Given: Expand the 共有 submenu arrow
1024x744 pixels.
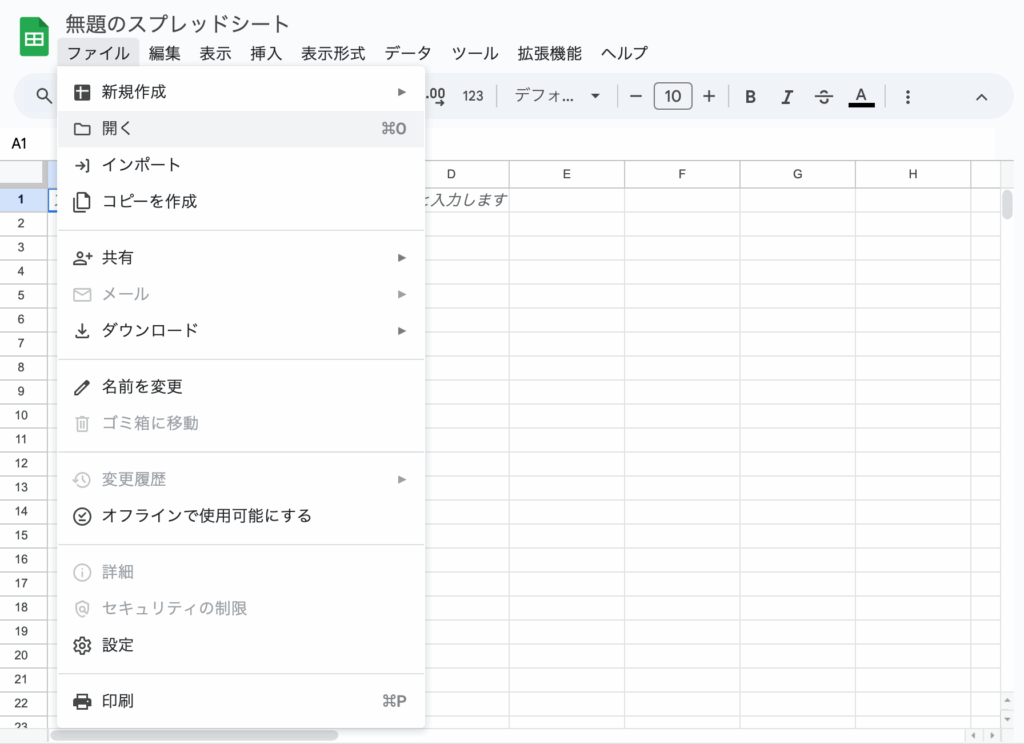Looking at the screenshot, I should (401, 257).
